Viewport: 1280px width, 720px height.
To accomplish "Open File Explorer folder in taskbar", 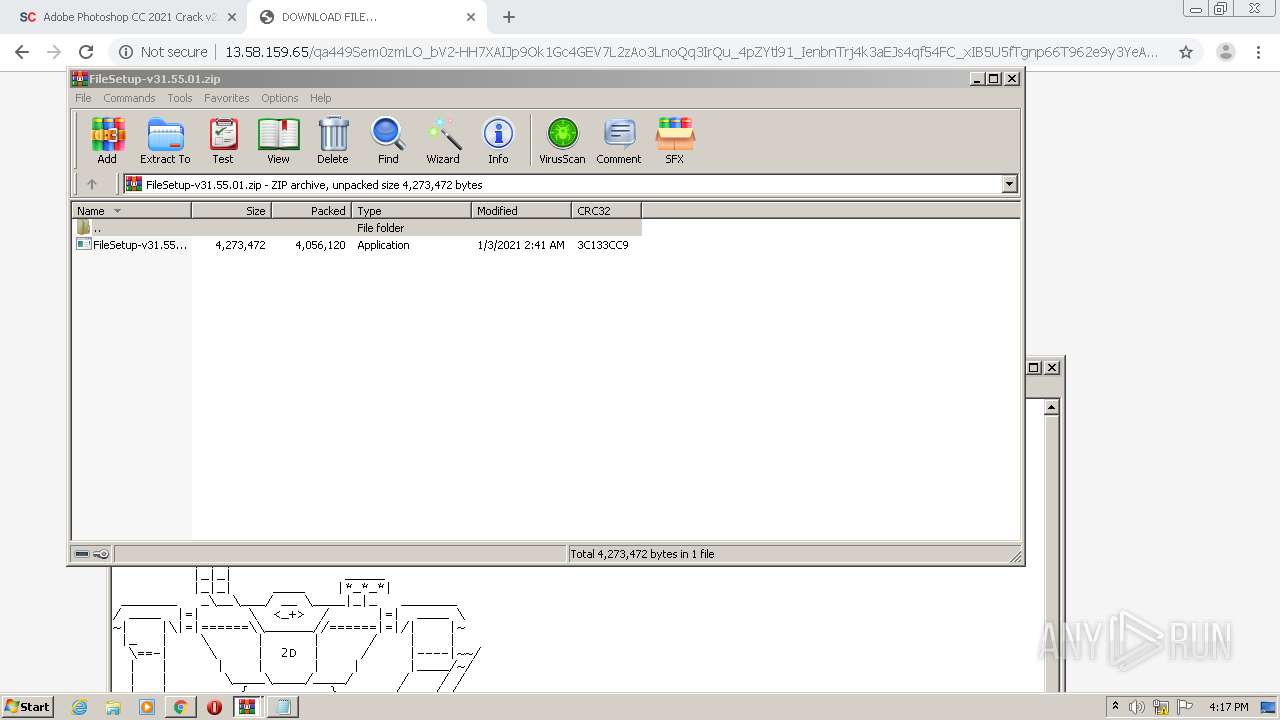I will [x=113, y=707].
